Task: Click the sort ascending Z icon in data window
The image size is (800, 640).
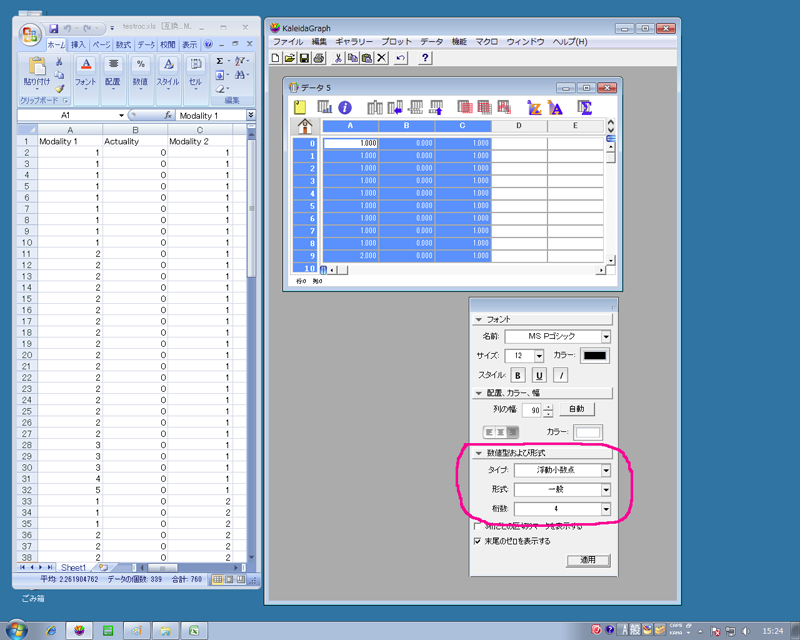Action: pos(534,107)
